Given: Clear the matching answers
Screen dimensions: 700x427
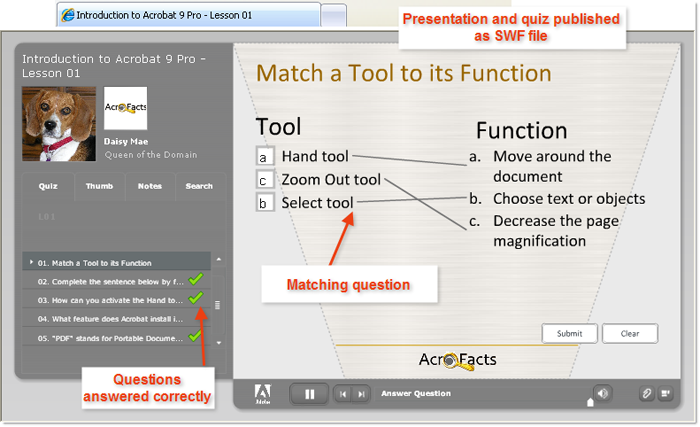Looking at the screenshot, I should click(630, 334).
